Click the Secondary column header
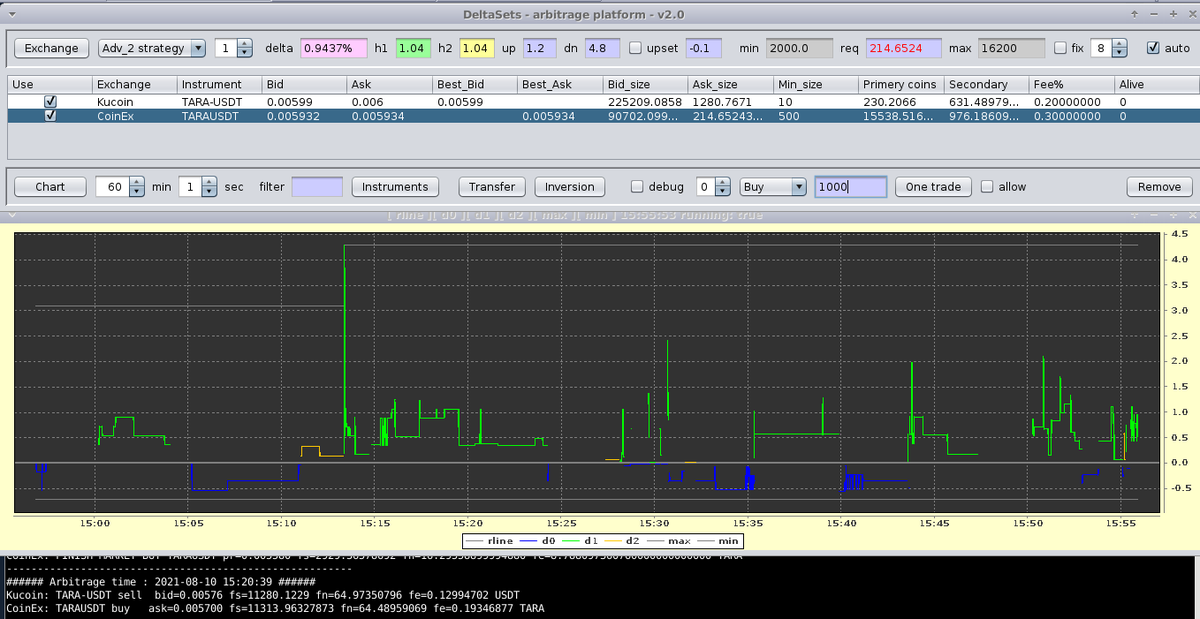 [987, 85]
